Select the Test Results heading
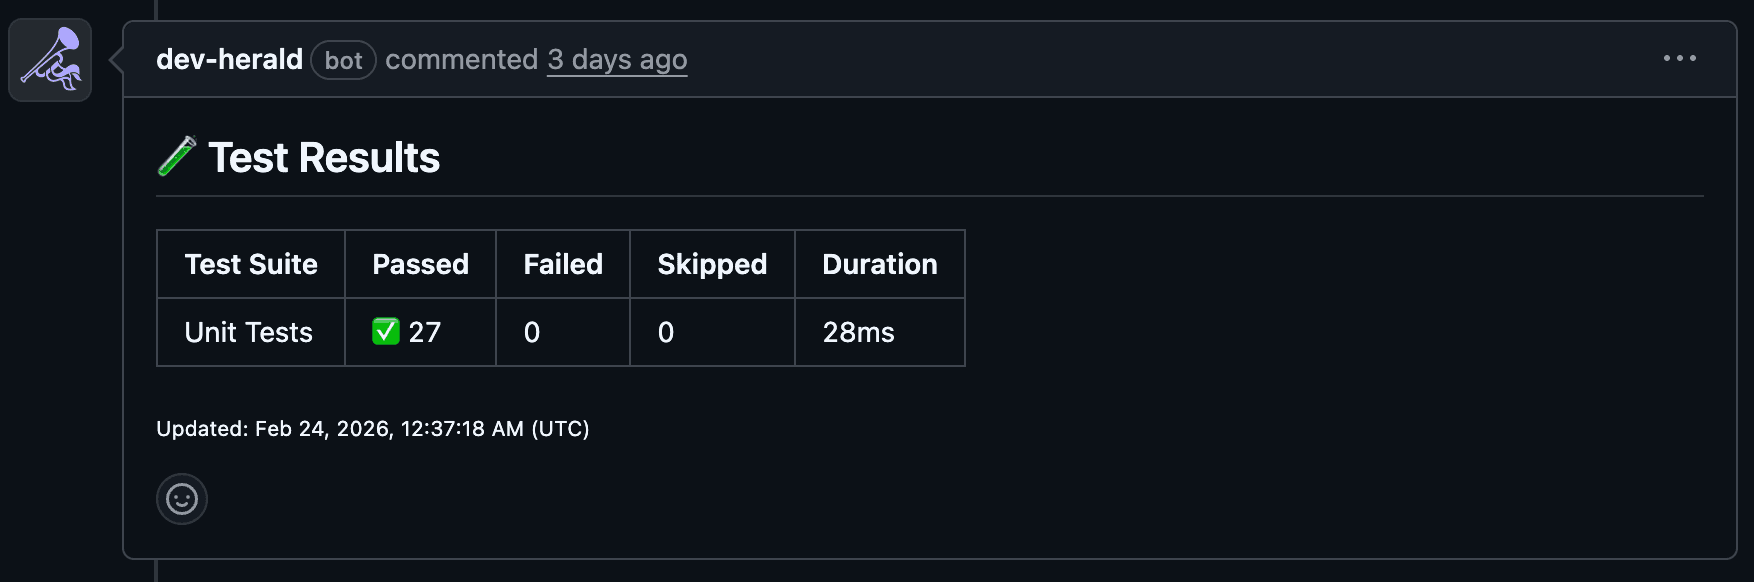1754x582 pixels. (x=324, y=157)
